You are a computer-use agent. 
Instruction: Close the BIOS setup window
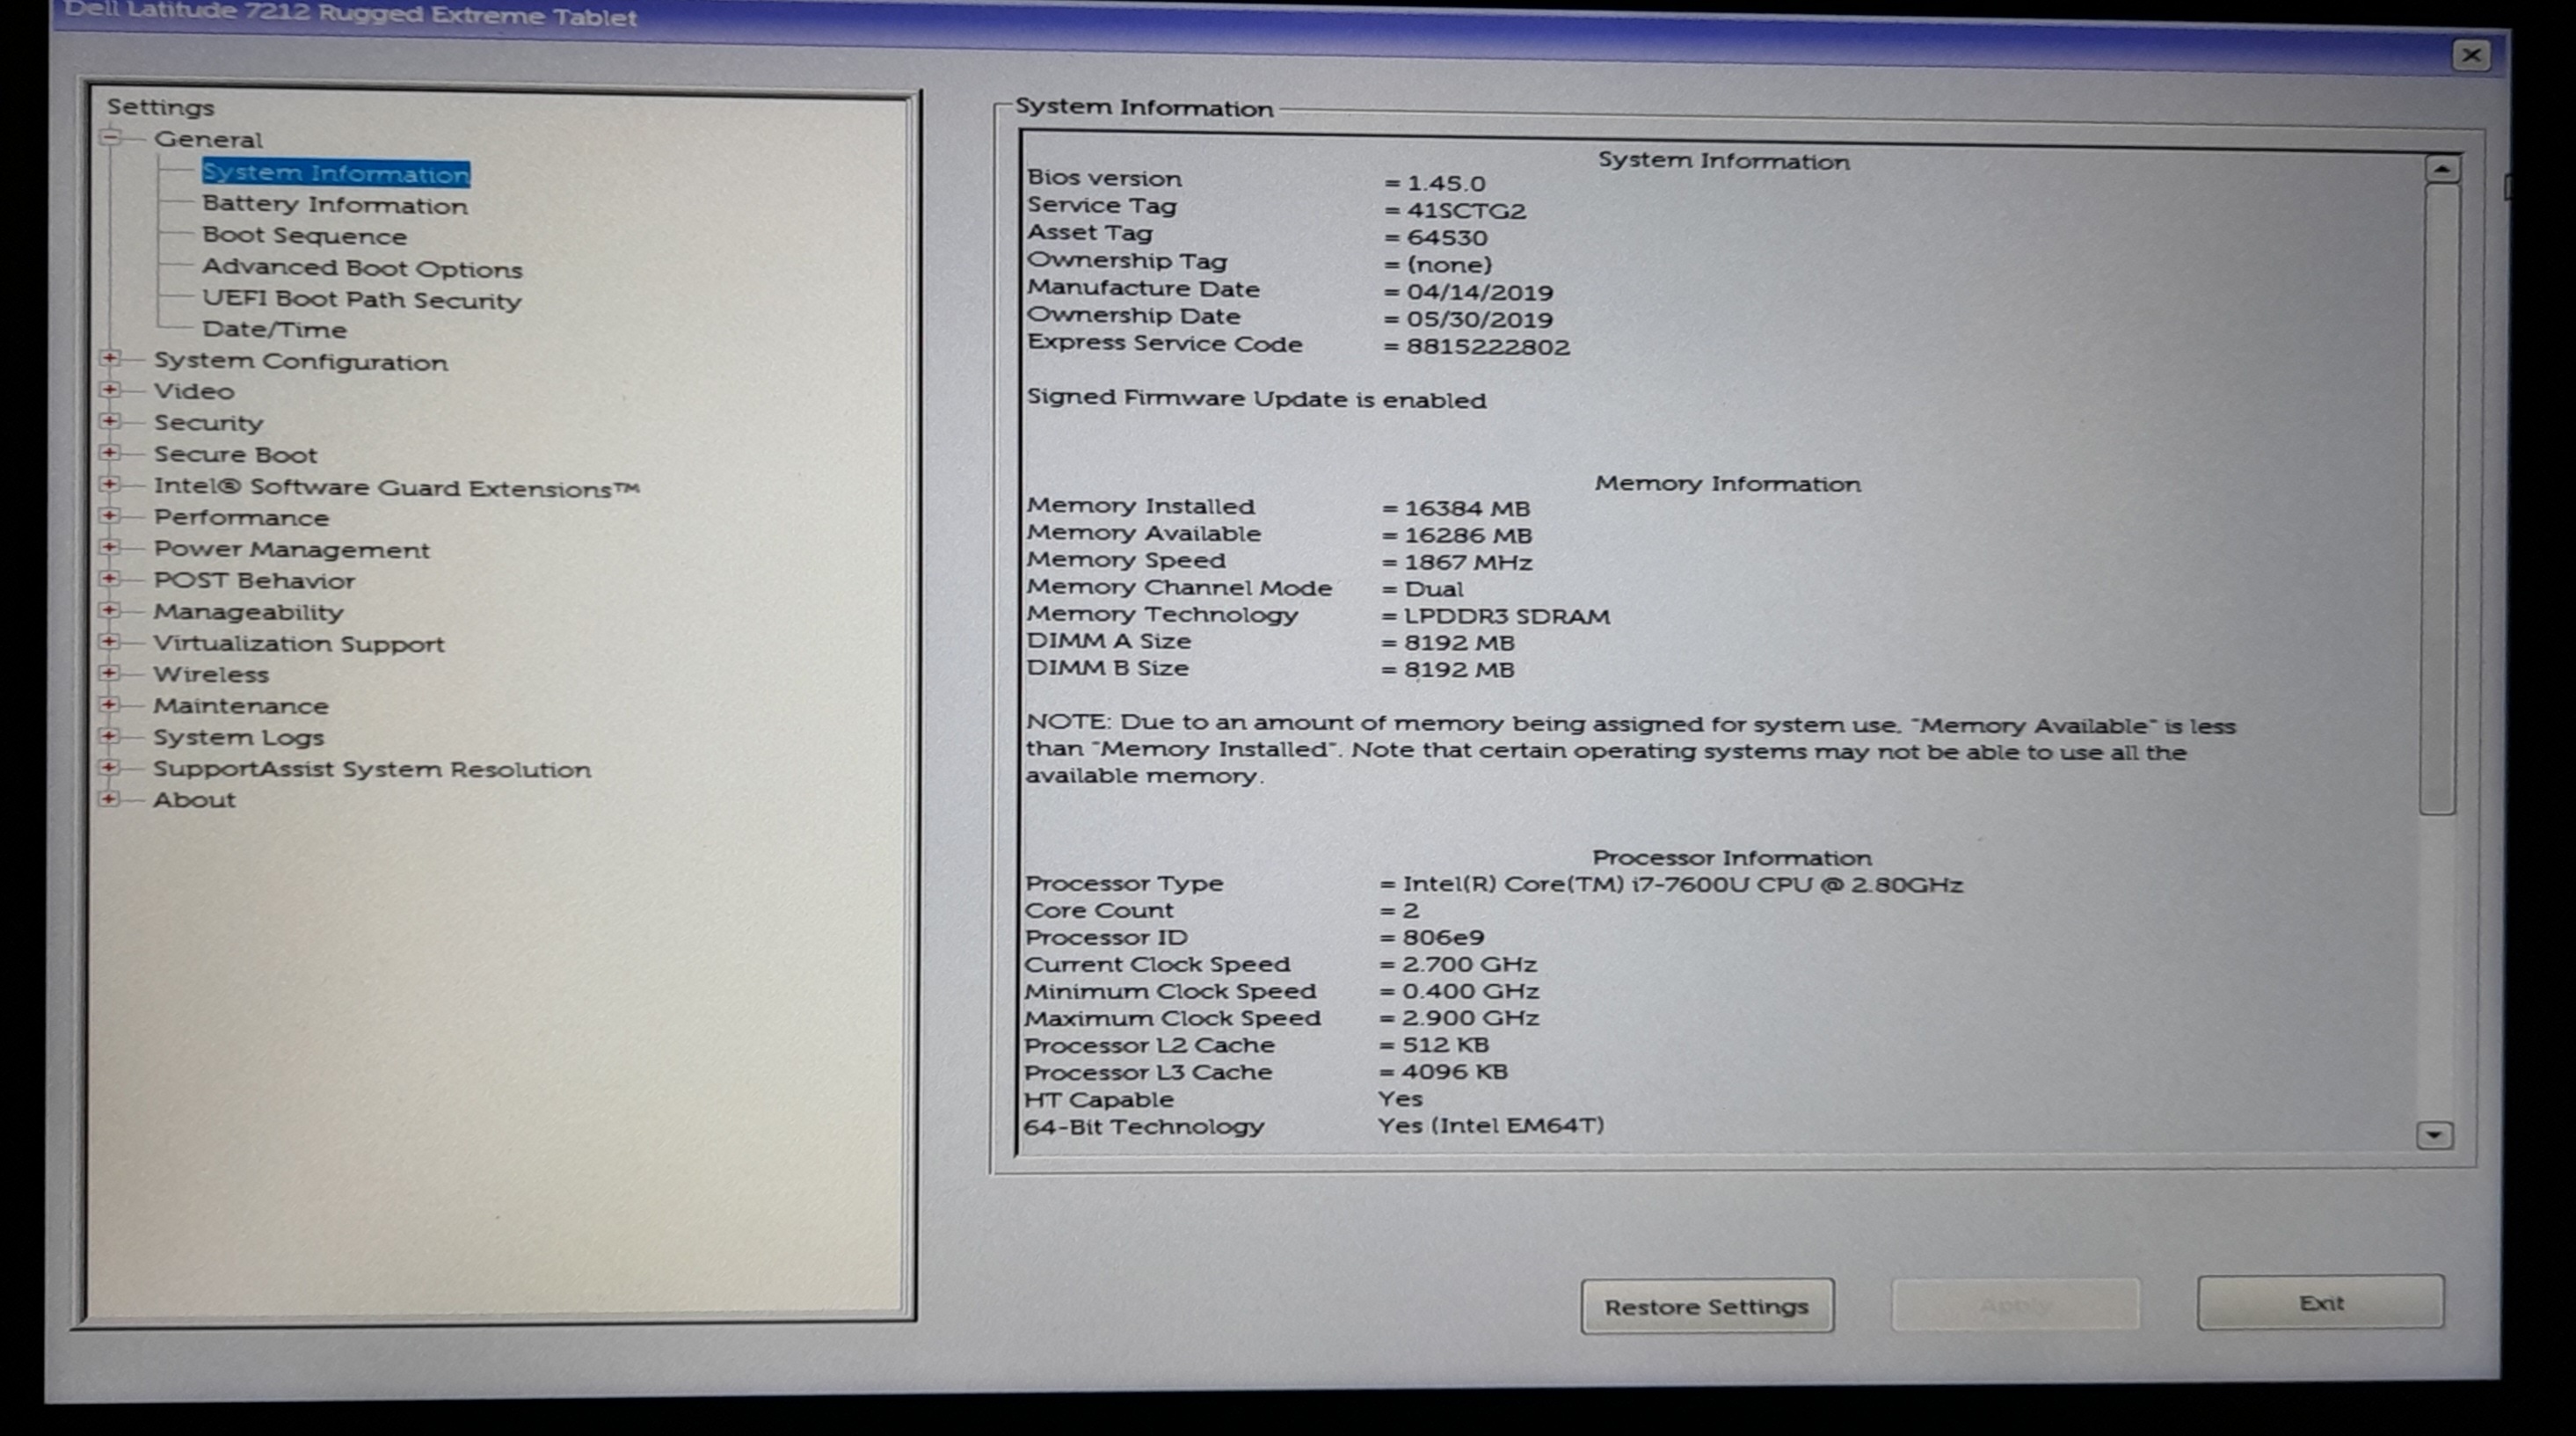[2471, 55]
